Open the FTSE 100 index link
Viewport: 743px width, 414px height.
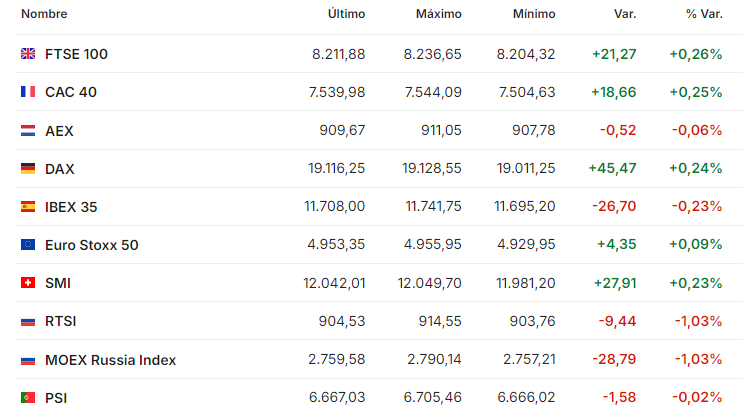point(76,54)
